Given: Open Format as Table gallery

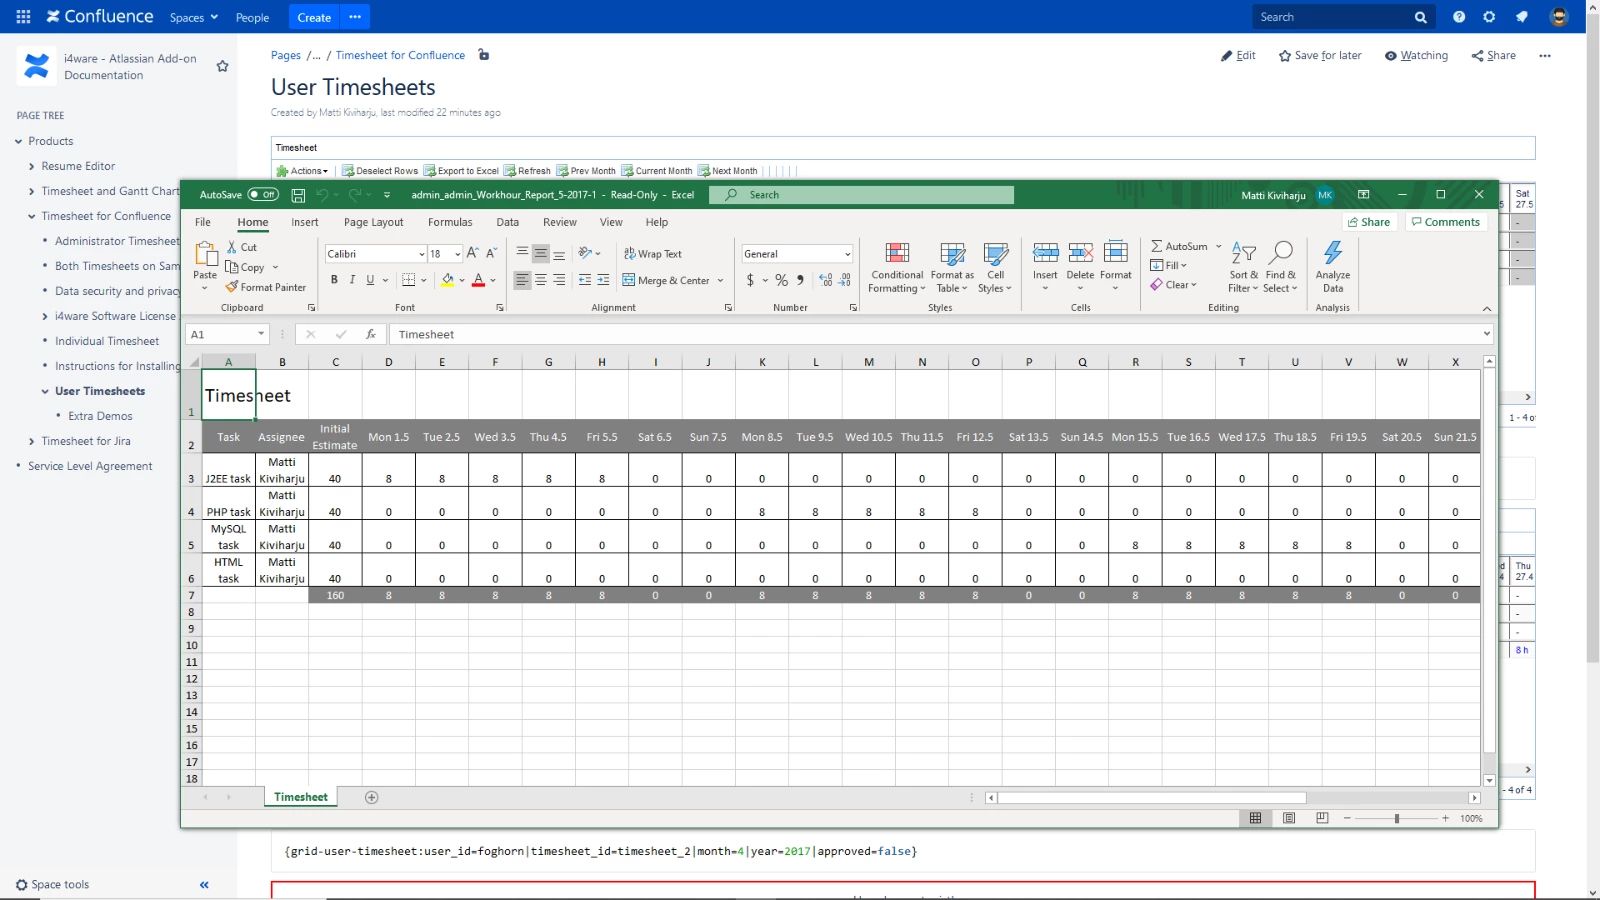Looking at the screenshot, I should [952, 267].
